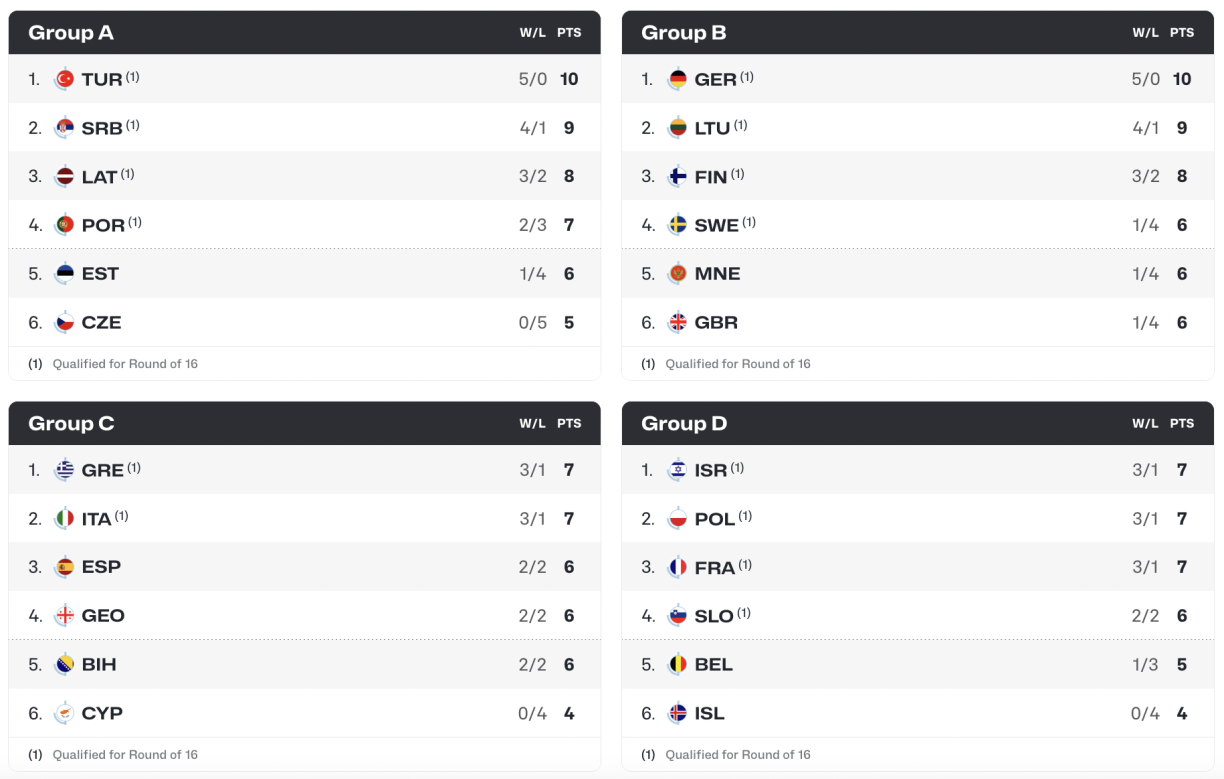Open the LTU team link

point(712,128)
